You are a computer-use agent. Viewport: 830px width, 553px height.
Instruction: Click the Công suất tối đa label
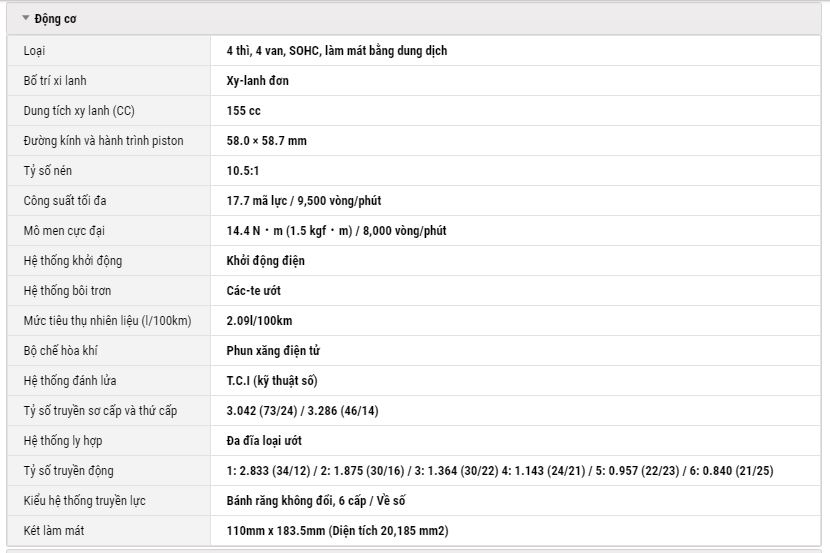pyautogui.click(x=65, y=201)
